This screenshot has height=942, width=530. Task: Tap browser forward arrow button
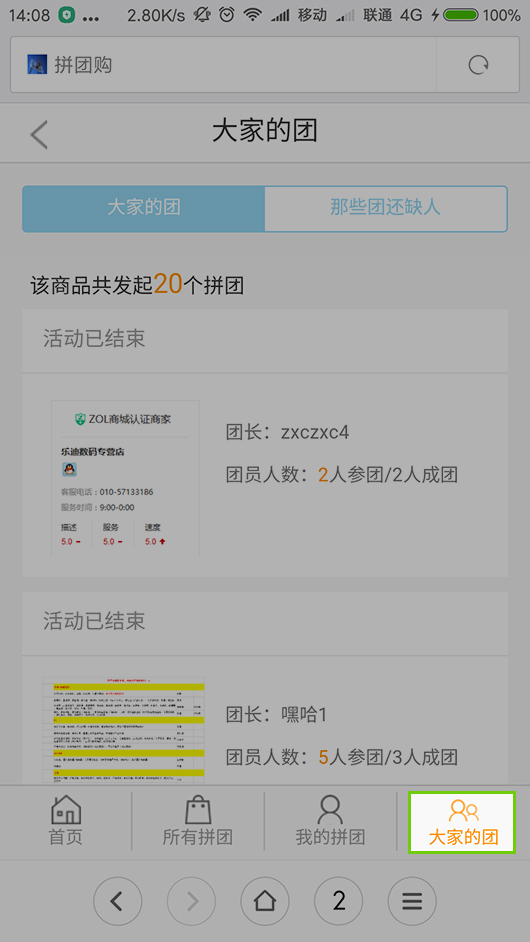click(191, 901)
